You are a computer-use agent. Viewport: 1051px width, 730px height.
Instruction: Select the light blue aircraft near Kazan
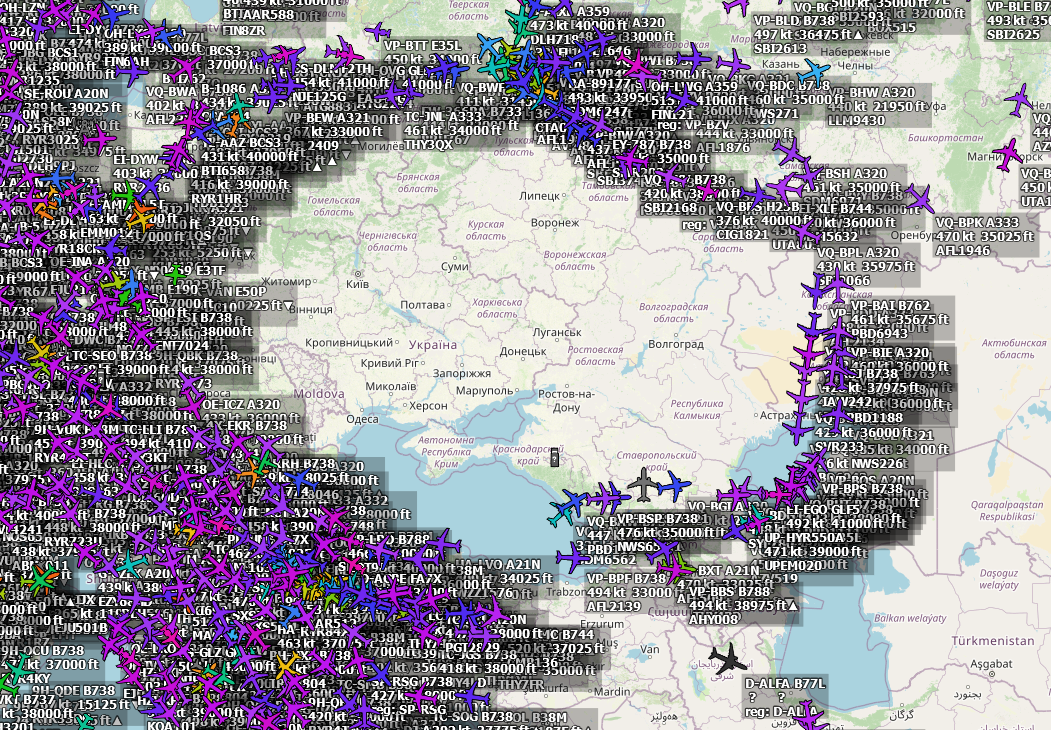tap(814, 71)
